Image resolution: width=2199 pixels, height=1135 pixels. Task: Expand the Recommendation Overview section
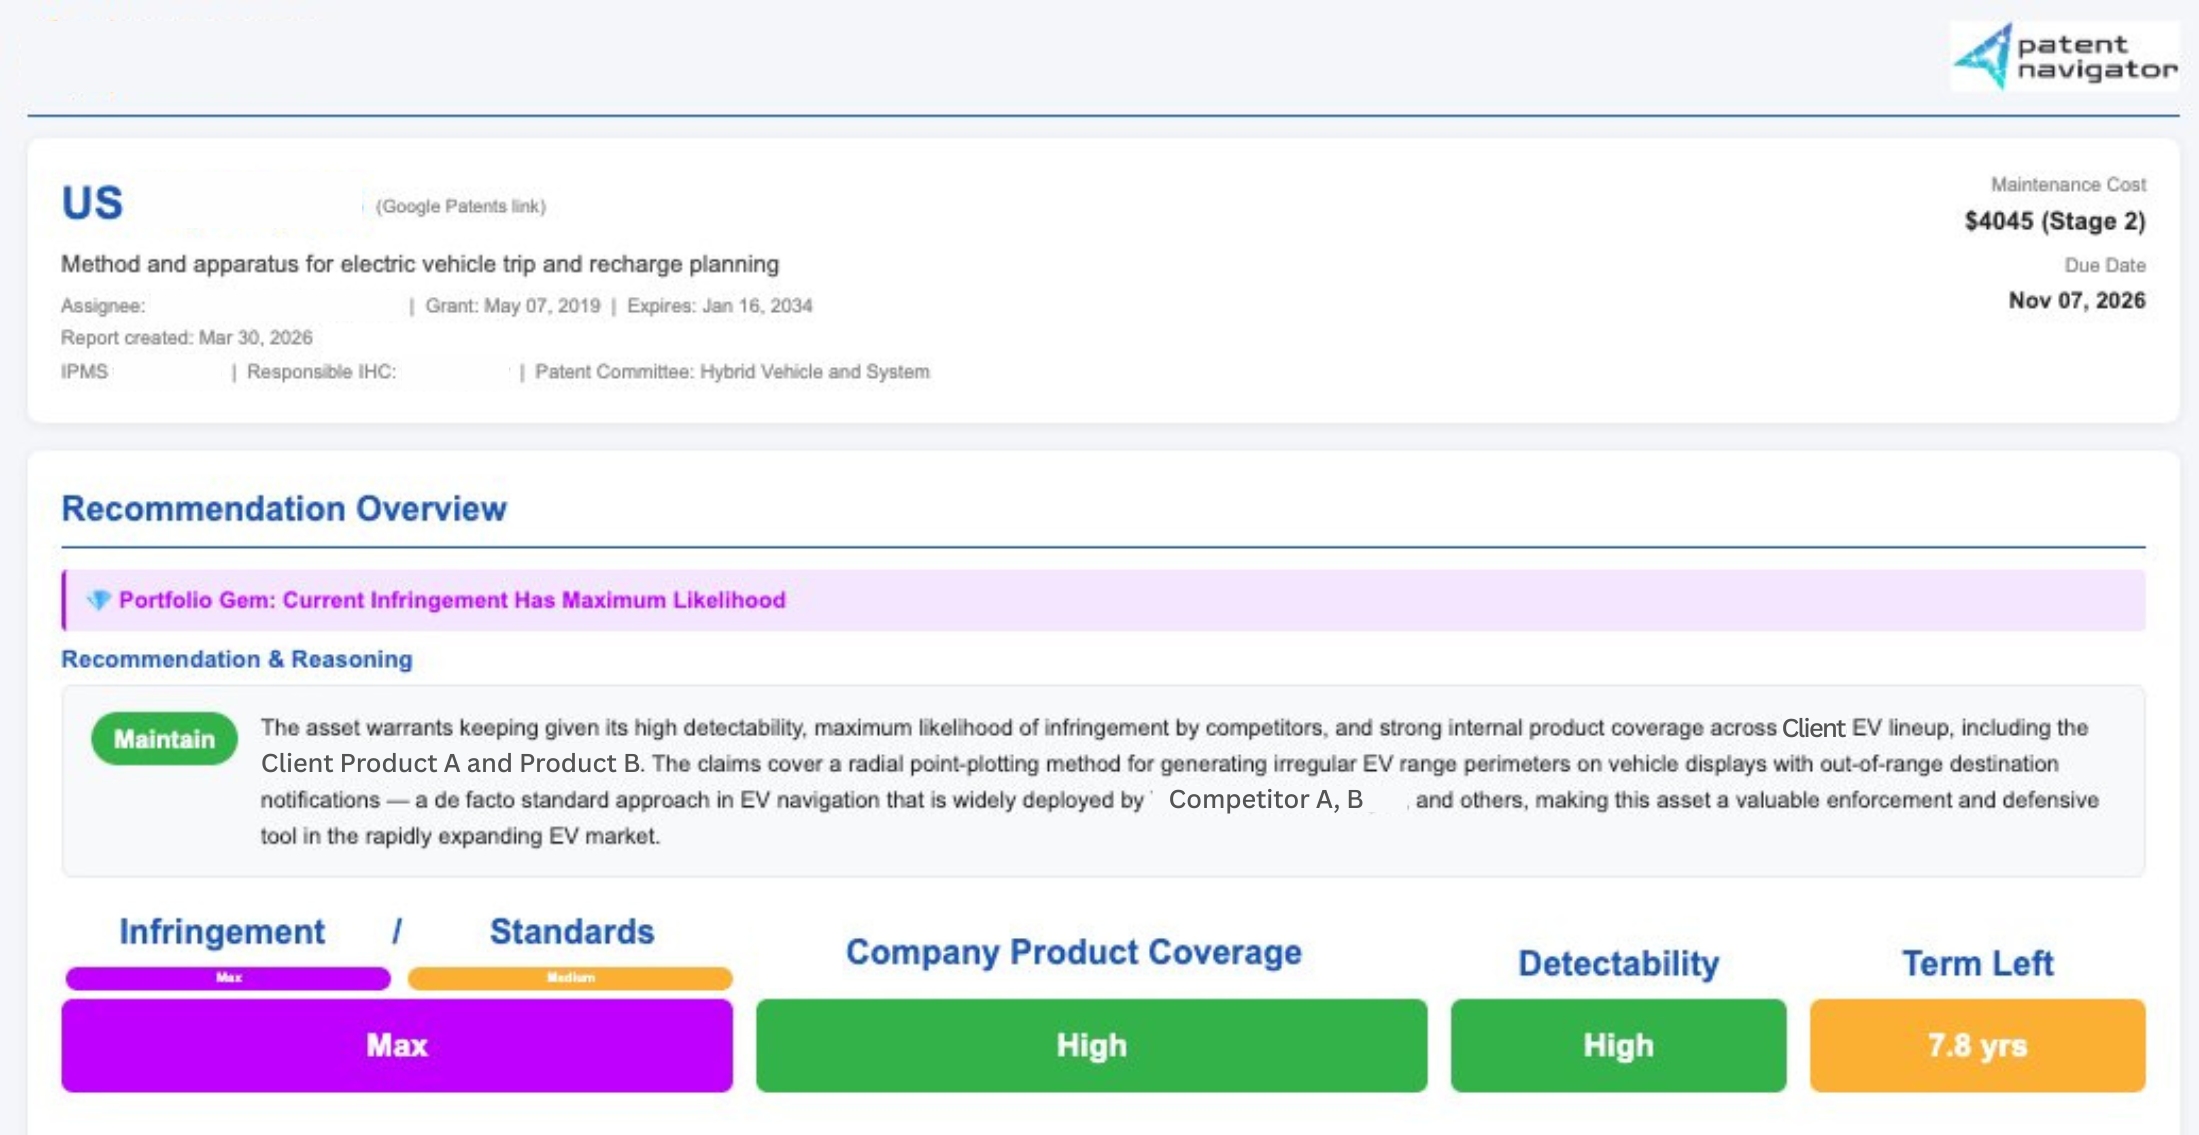point(283,509)
